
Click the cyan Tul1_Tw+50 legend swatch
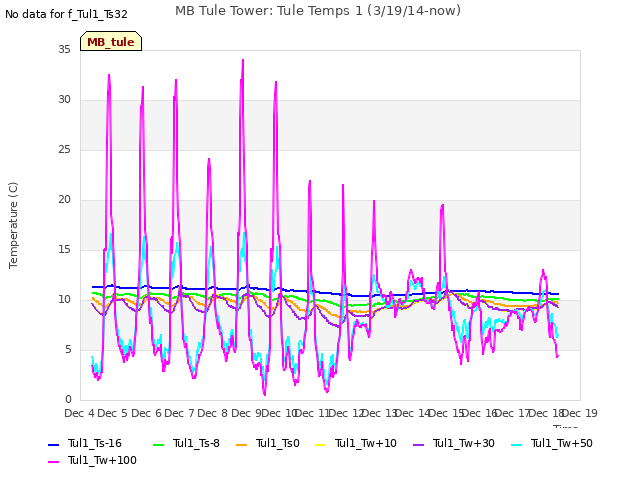(x=517, y=444)
